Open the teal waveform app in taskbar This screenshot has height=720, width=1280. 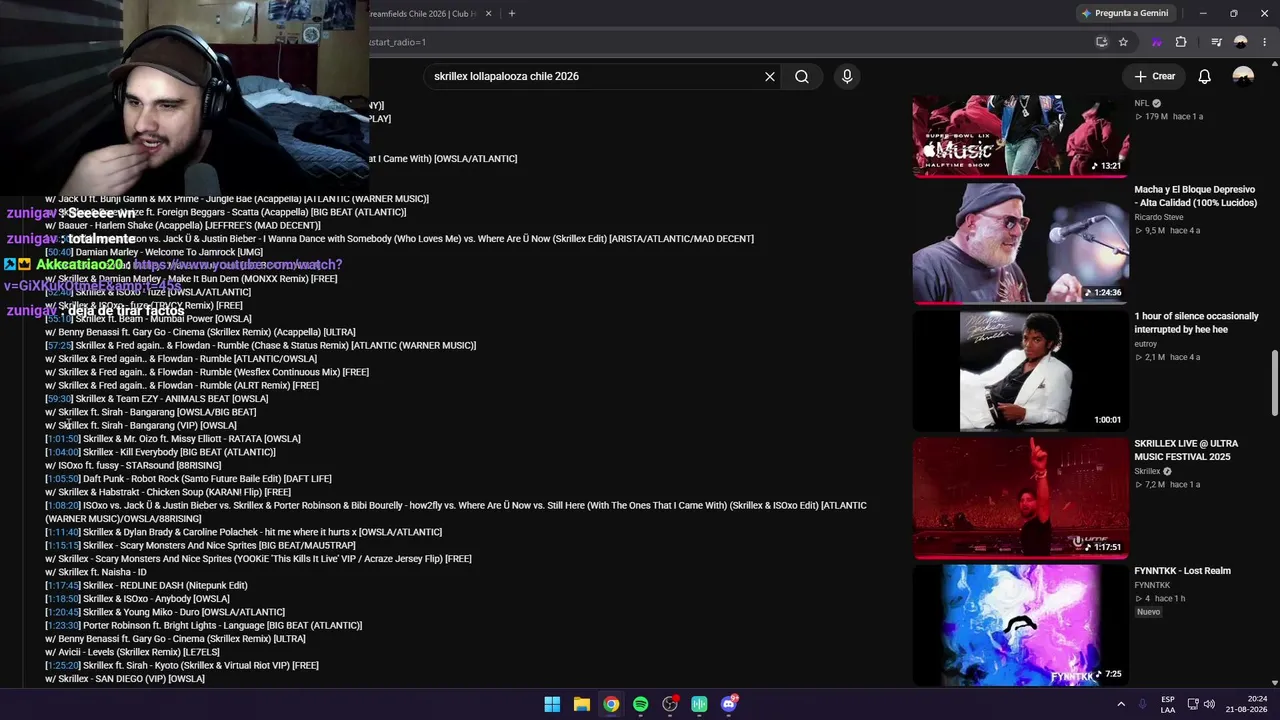(x=699, y=704)
